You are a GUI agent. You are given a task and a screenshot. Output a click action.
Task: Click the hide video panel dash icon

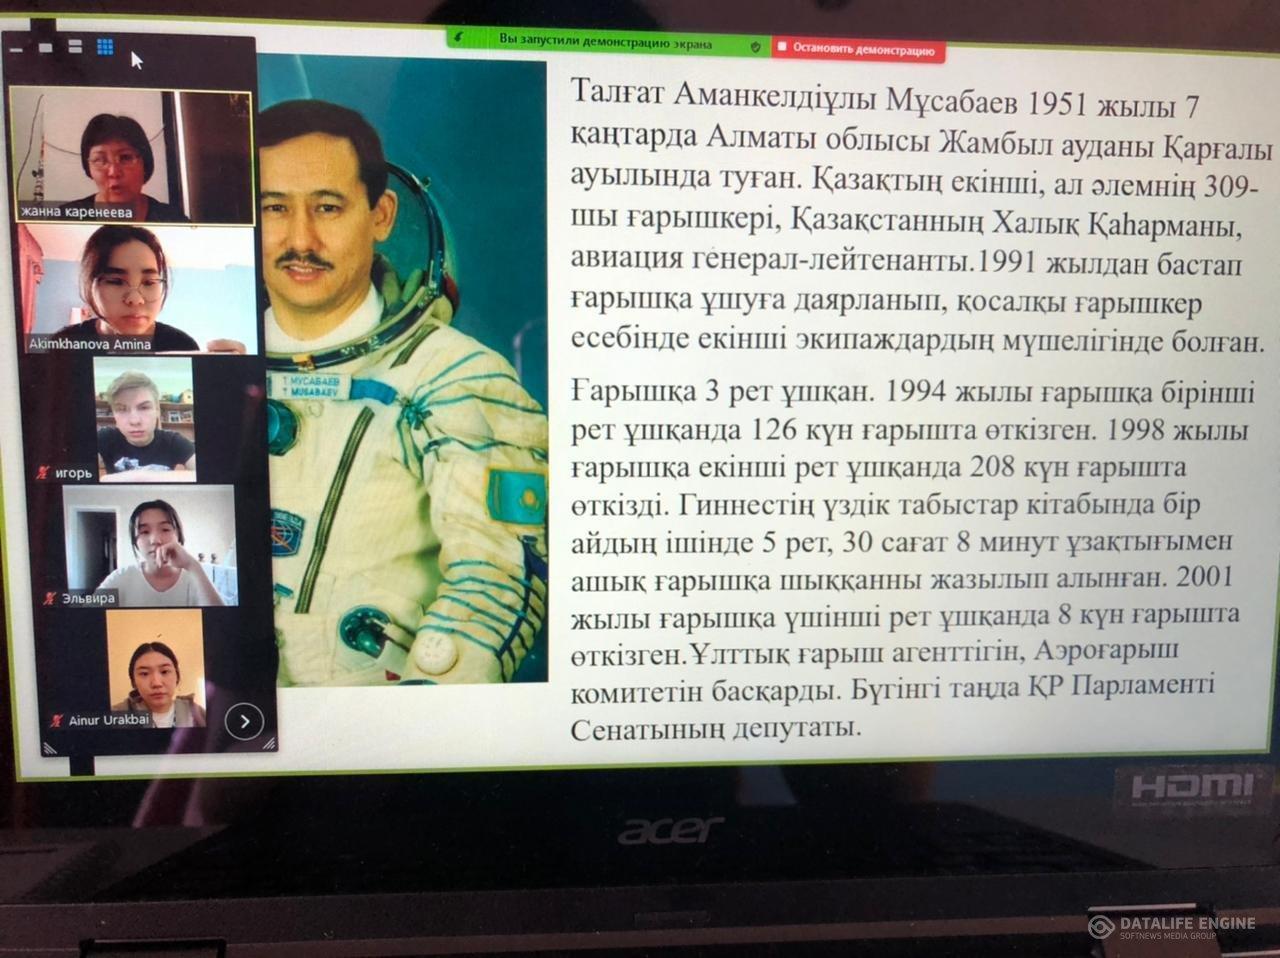coord(15,49)
